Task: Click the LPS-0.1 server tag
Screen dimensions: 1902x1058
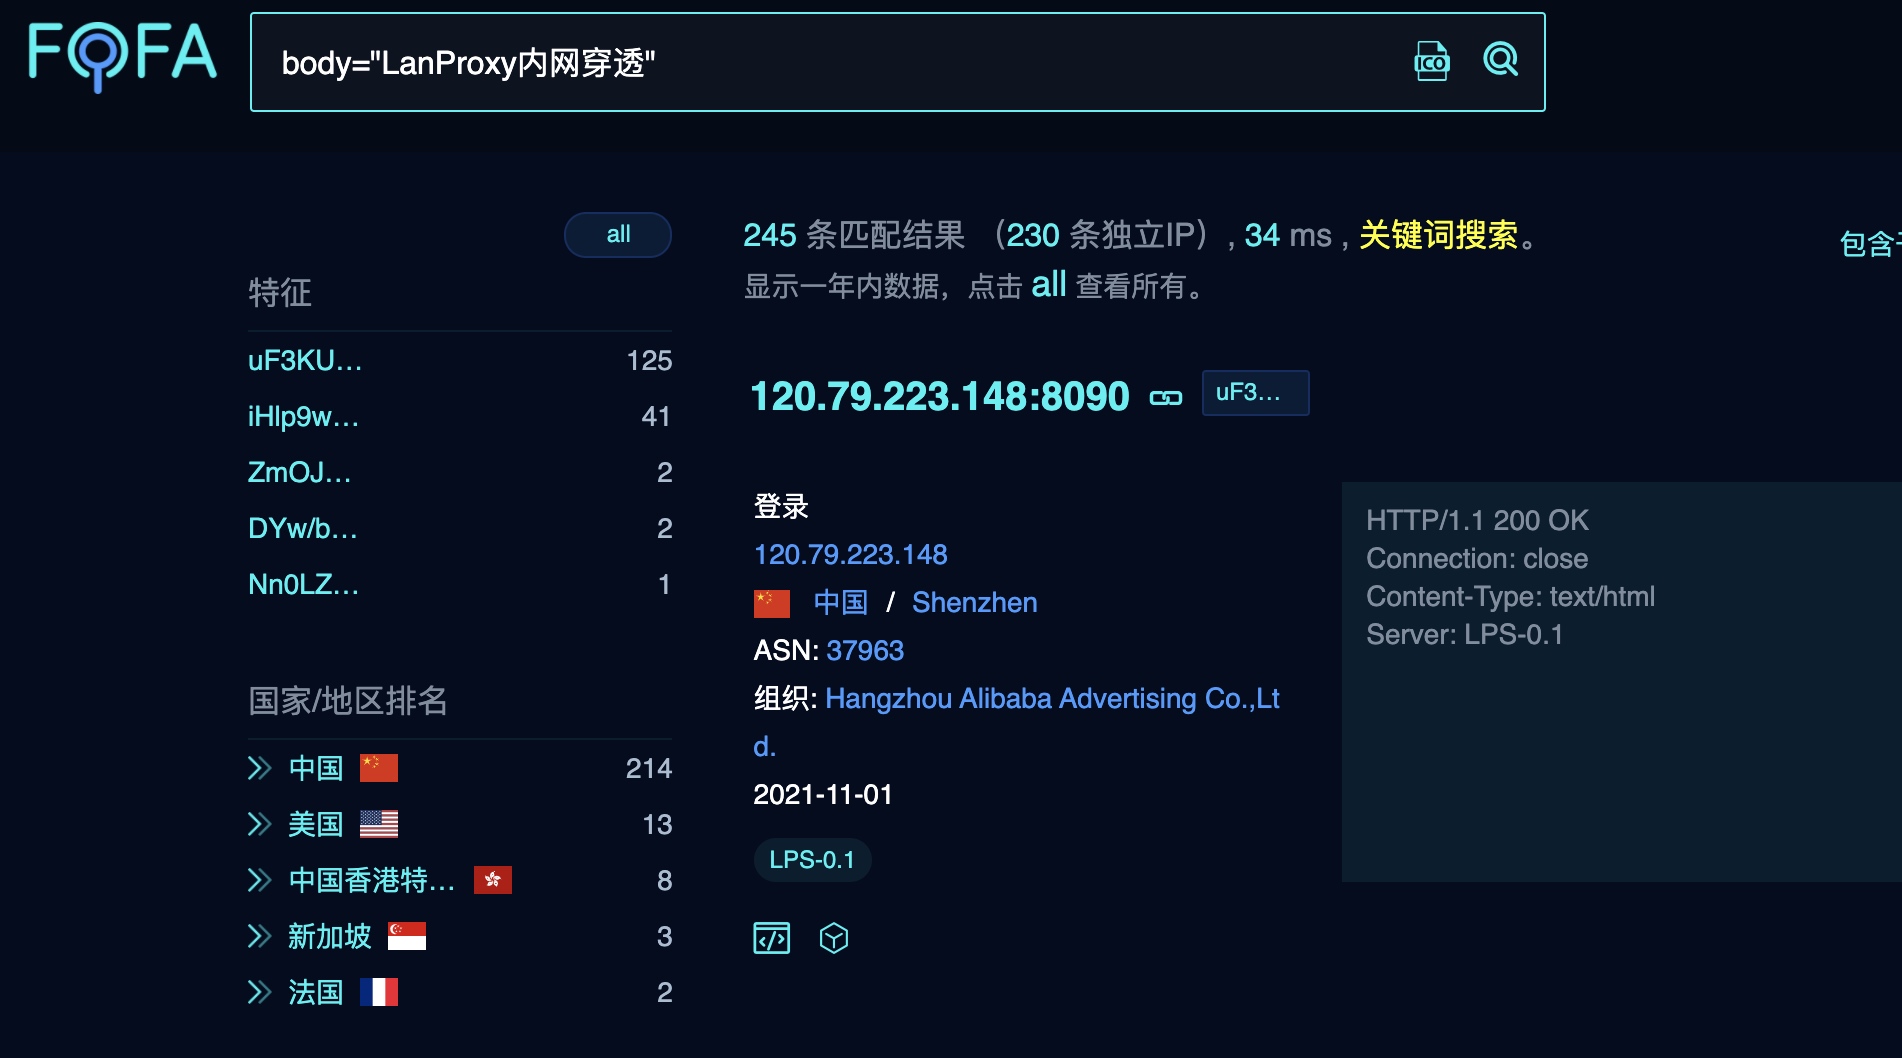Action: pos(812,860)
